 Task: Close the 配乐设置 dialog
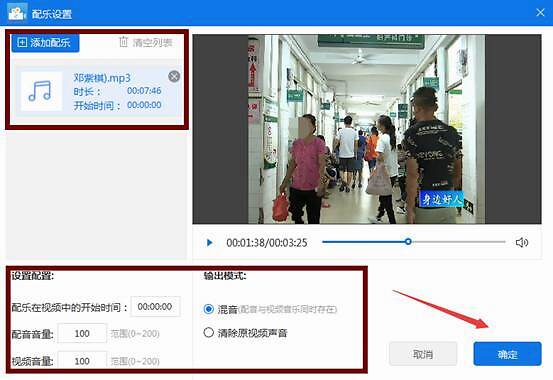[540, 13]
